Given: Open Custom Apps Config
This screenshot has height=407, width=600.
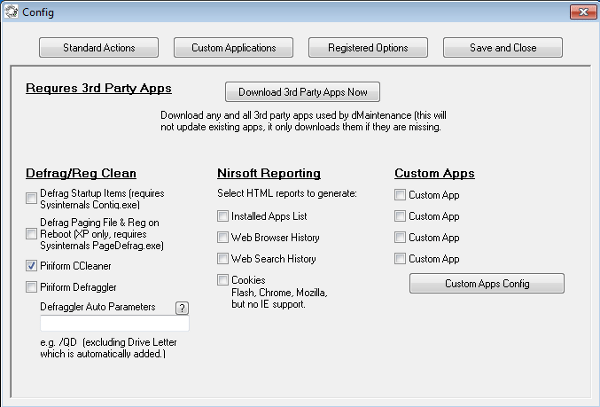Looking at the screenshot, I should pos(486,284).
